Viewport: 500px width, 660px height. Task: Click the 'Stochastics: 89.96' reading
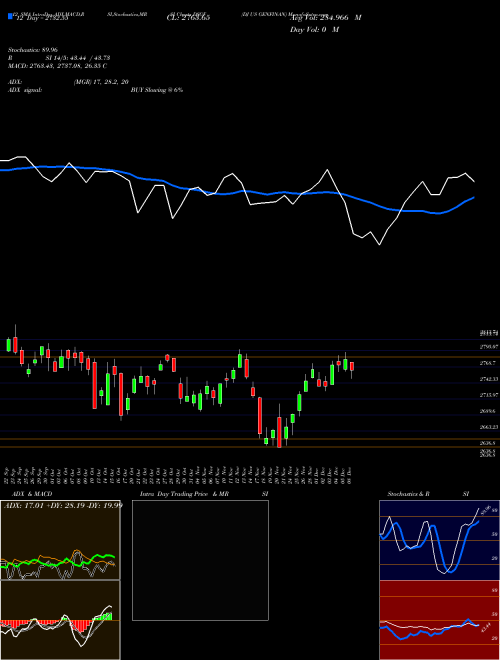[x=33, y=50]
